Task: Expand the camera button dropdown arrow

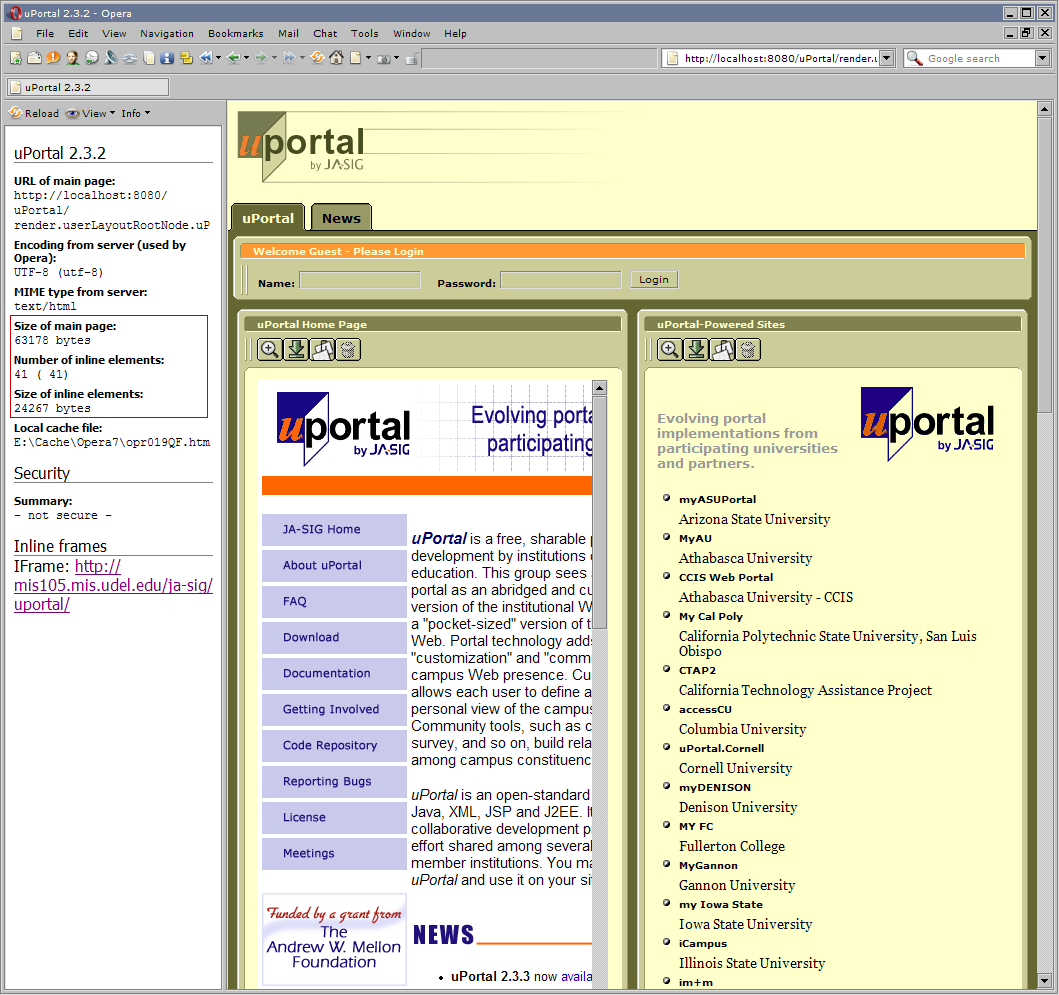Action: point(396,58)
